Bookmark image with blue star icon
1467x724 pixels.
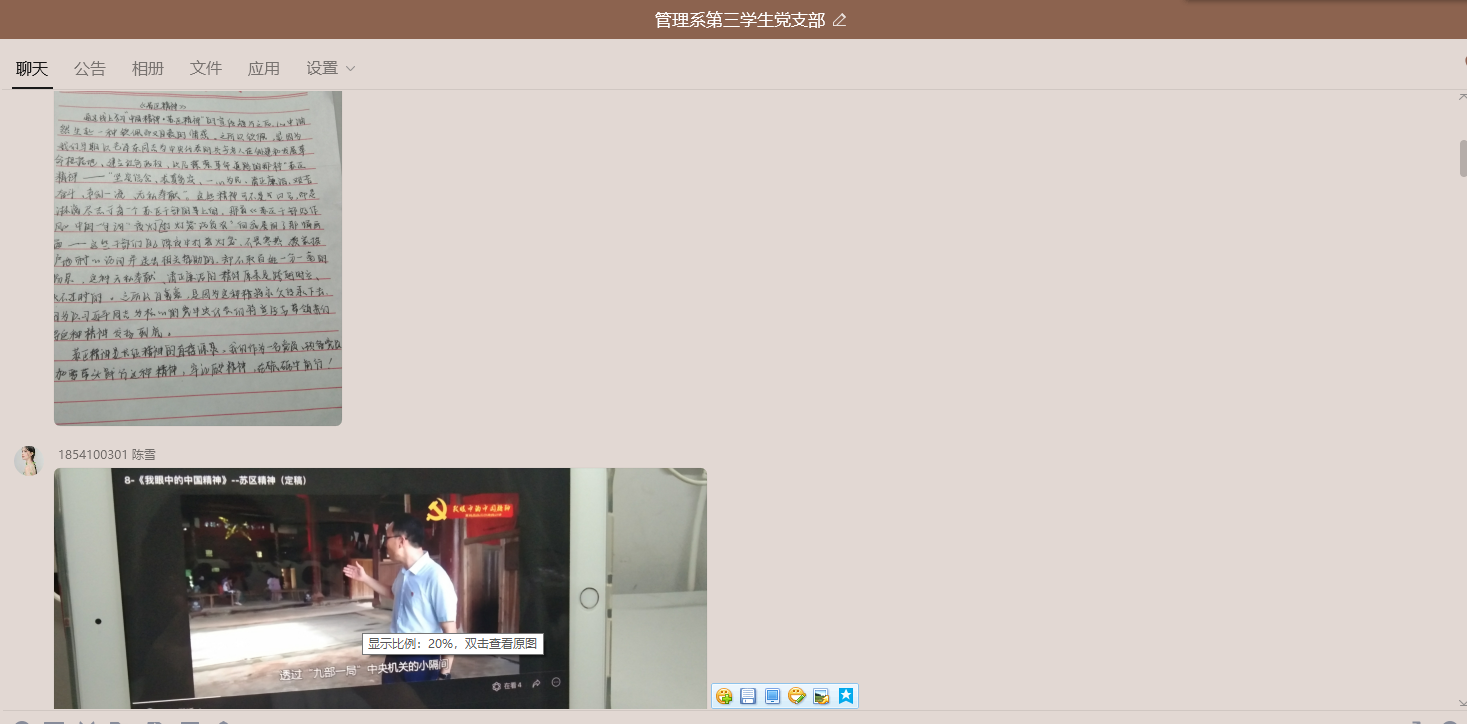[846, 696]
